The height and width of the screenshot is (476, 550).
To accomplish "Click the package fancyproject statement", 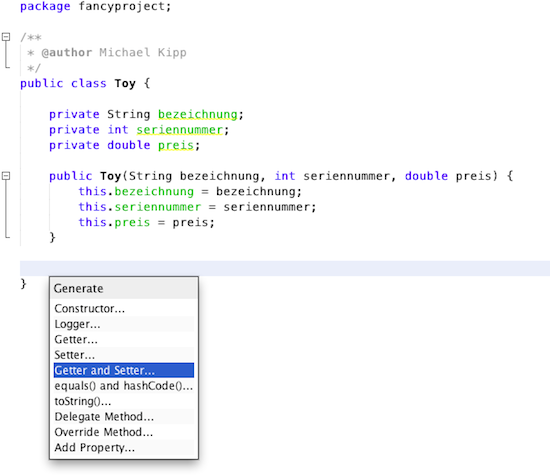I will point(95,6).
